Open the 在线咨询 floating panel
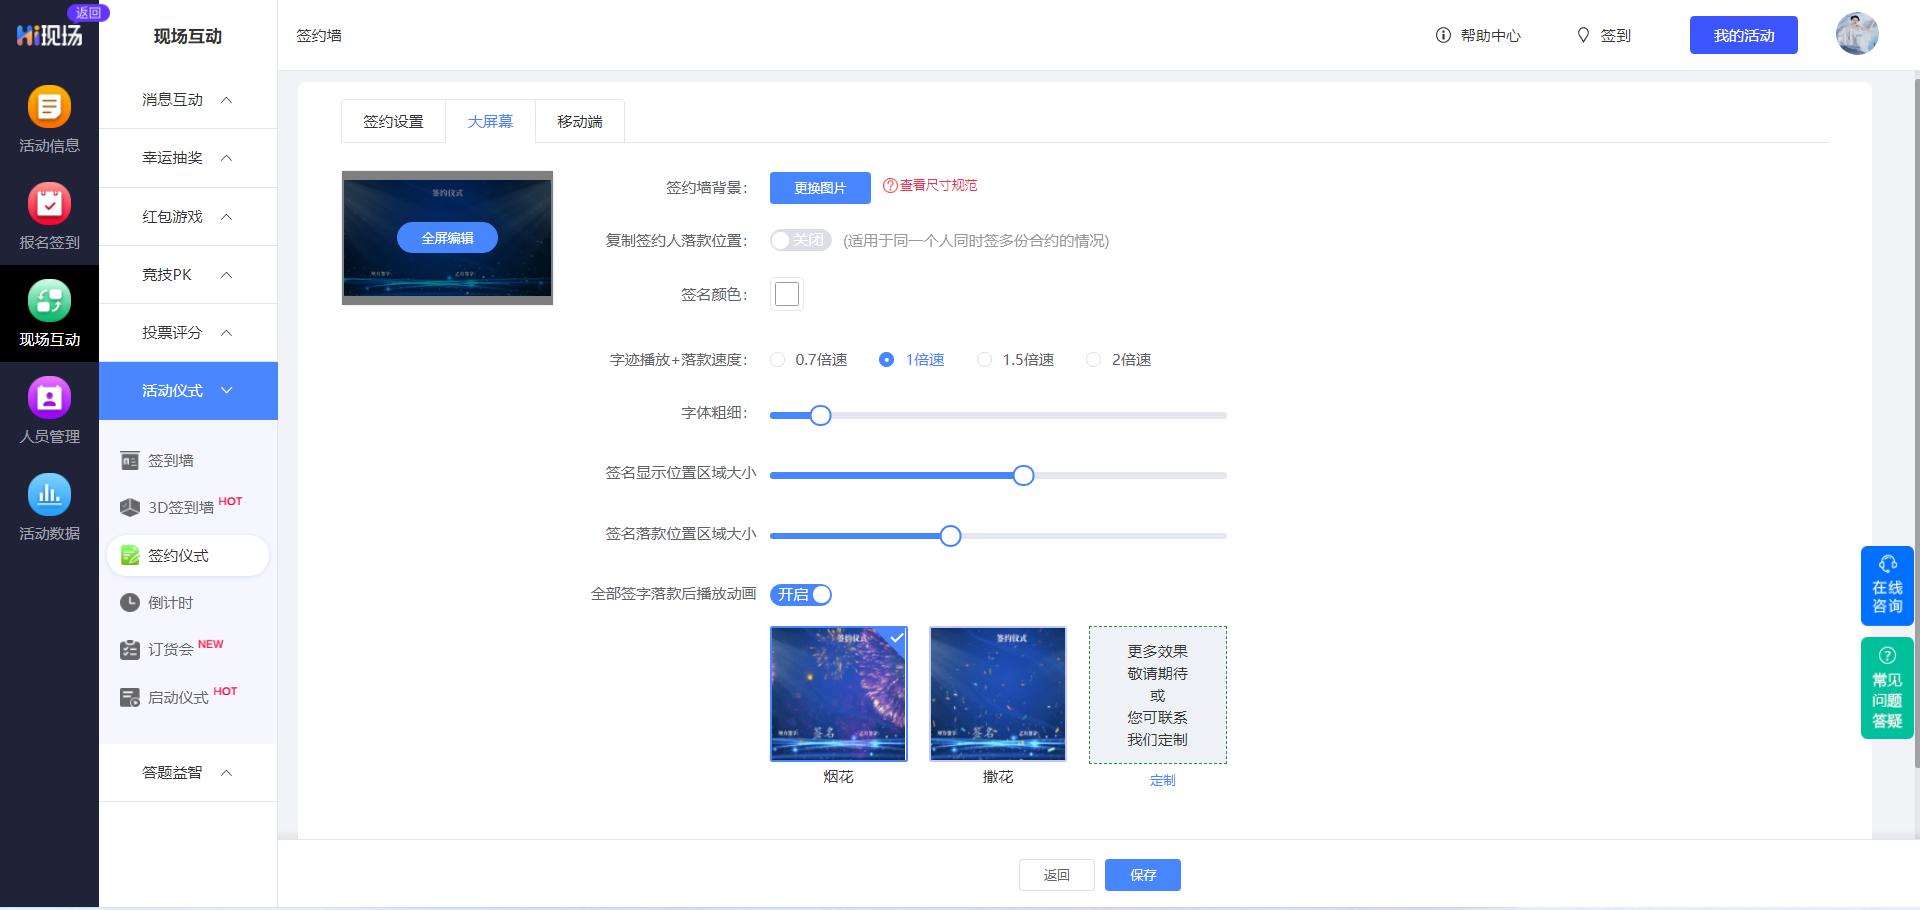Image resolution: width=1920 pixels, height=910 pixels. point(1887,585)
